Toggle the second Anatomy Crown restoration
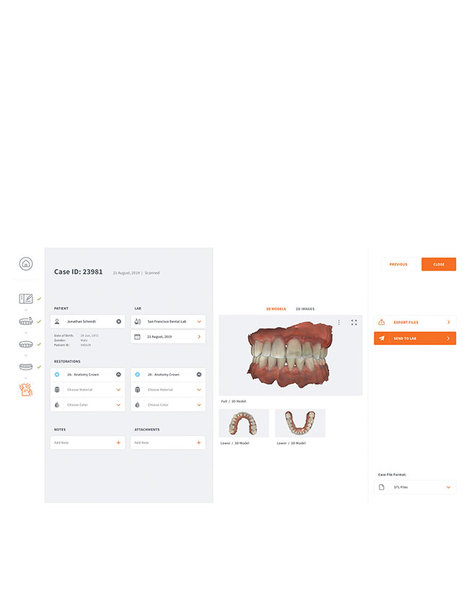This screenshot has height=610, width=469. coord(199,374)
